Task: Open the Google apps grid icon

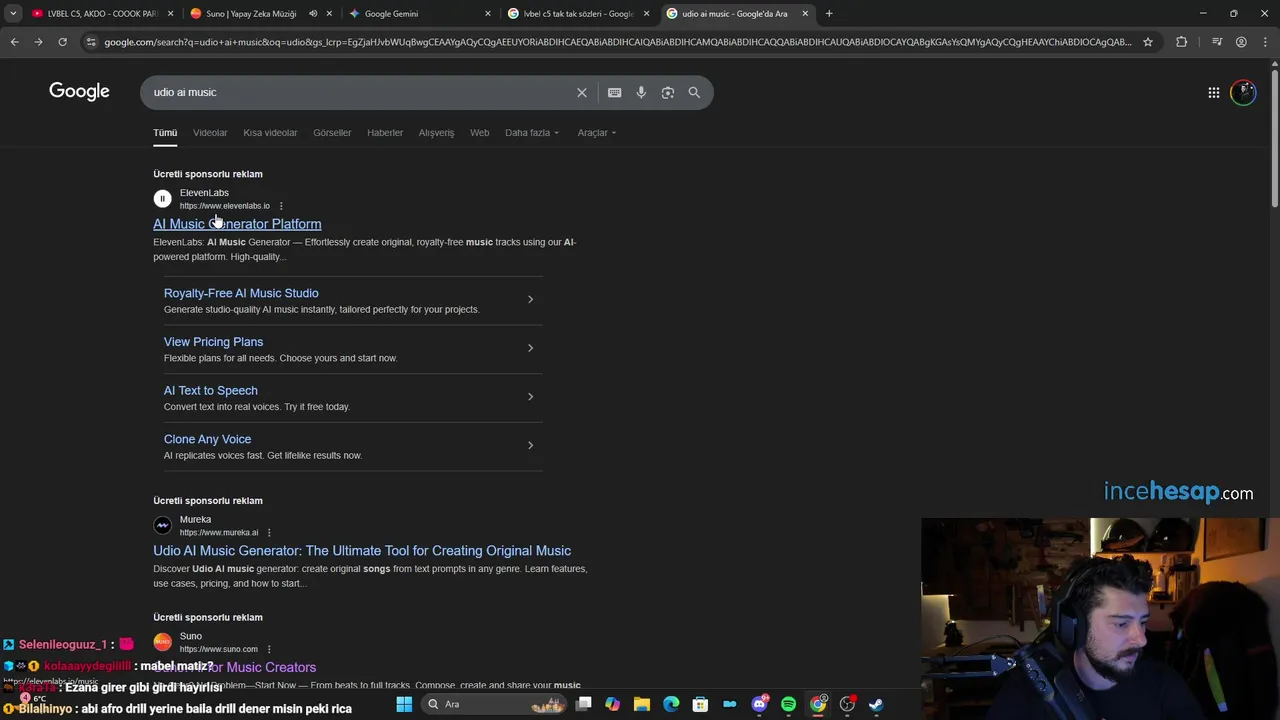Action: pos(1213,92)
